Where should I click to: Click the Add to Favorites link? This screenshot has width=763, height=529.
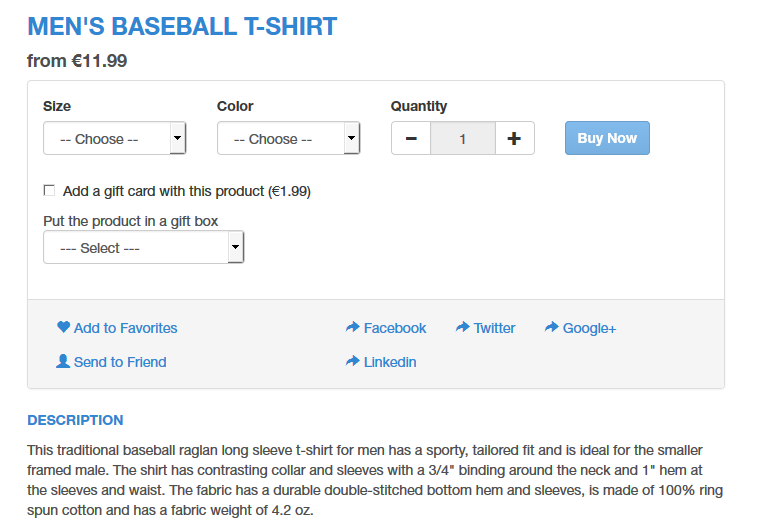coord(126,328)
